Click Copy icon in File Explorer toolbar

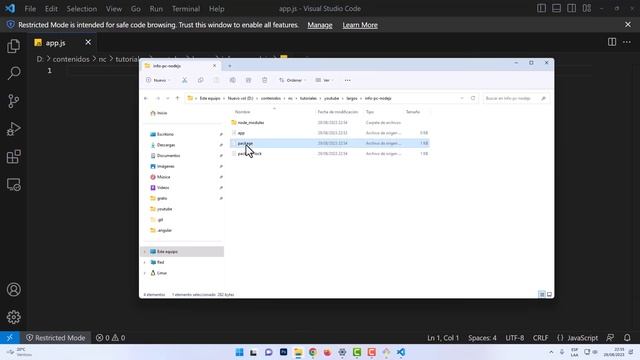[x=200, y=80]
